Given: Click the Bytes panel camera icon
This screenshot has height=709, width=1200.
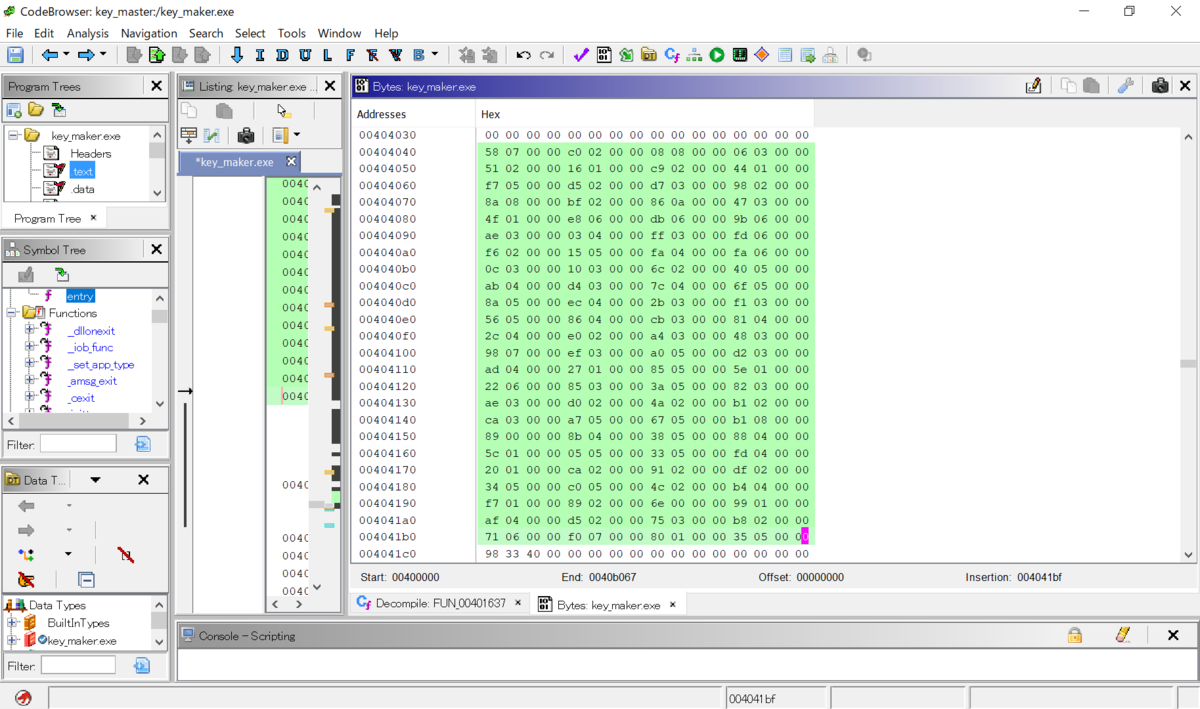Looking at the screenshot, I should click(1160, 86).
